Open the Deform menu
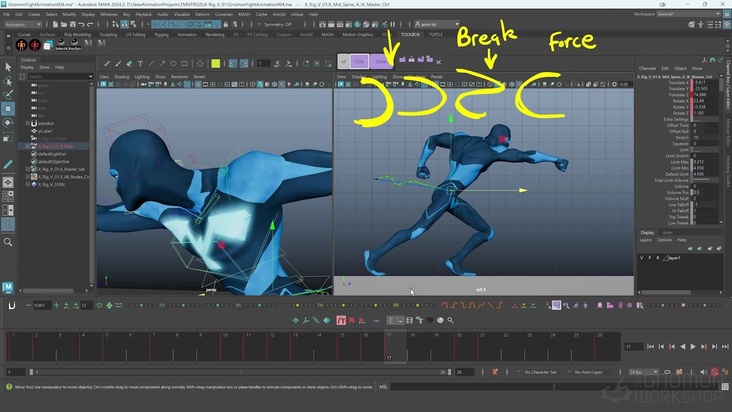Screen dimensions: 732x412 [202, 14]
